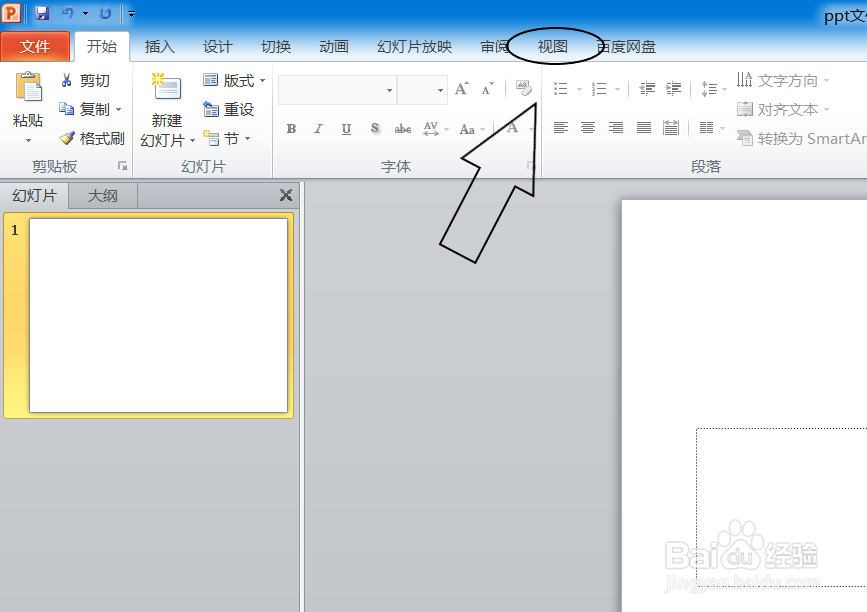Open the Change Case Aa menu
This screenshot has height=612, width=867.
click(x=471, y=129)
